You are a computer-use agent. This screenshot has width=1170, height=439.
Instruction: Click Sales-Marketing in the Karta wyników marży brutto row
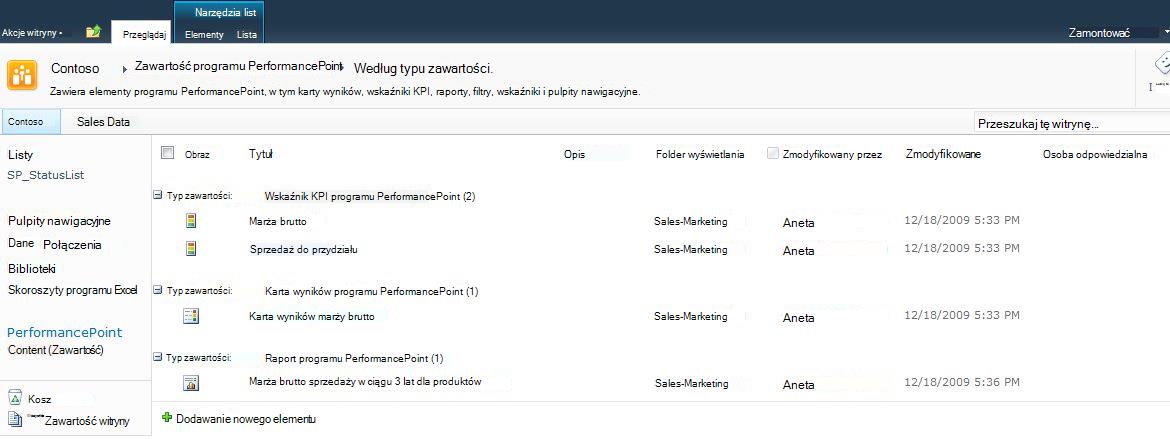pos(690,316)
